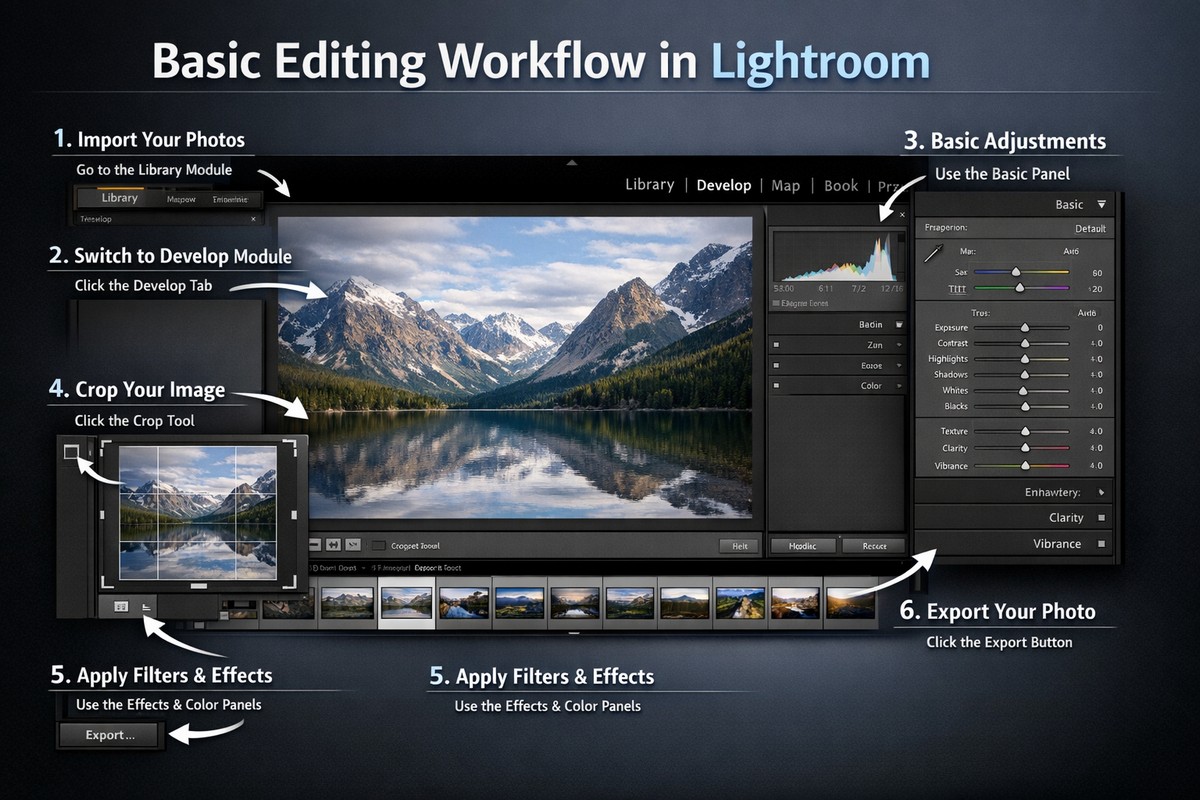This screenshot has height=800, width=1200.
Task: Click the Export button
Action: point(110,735)
